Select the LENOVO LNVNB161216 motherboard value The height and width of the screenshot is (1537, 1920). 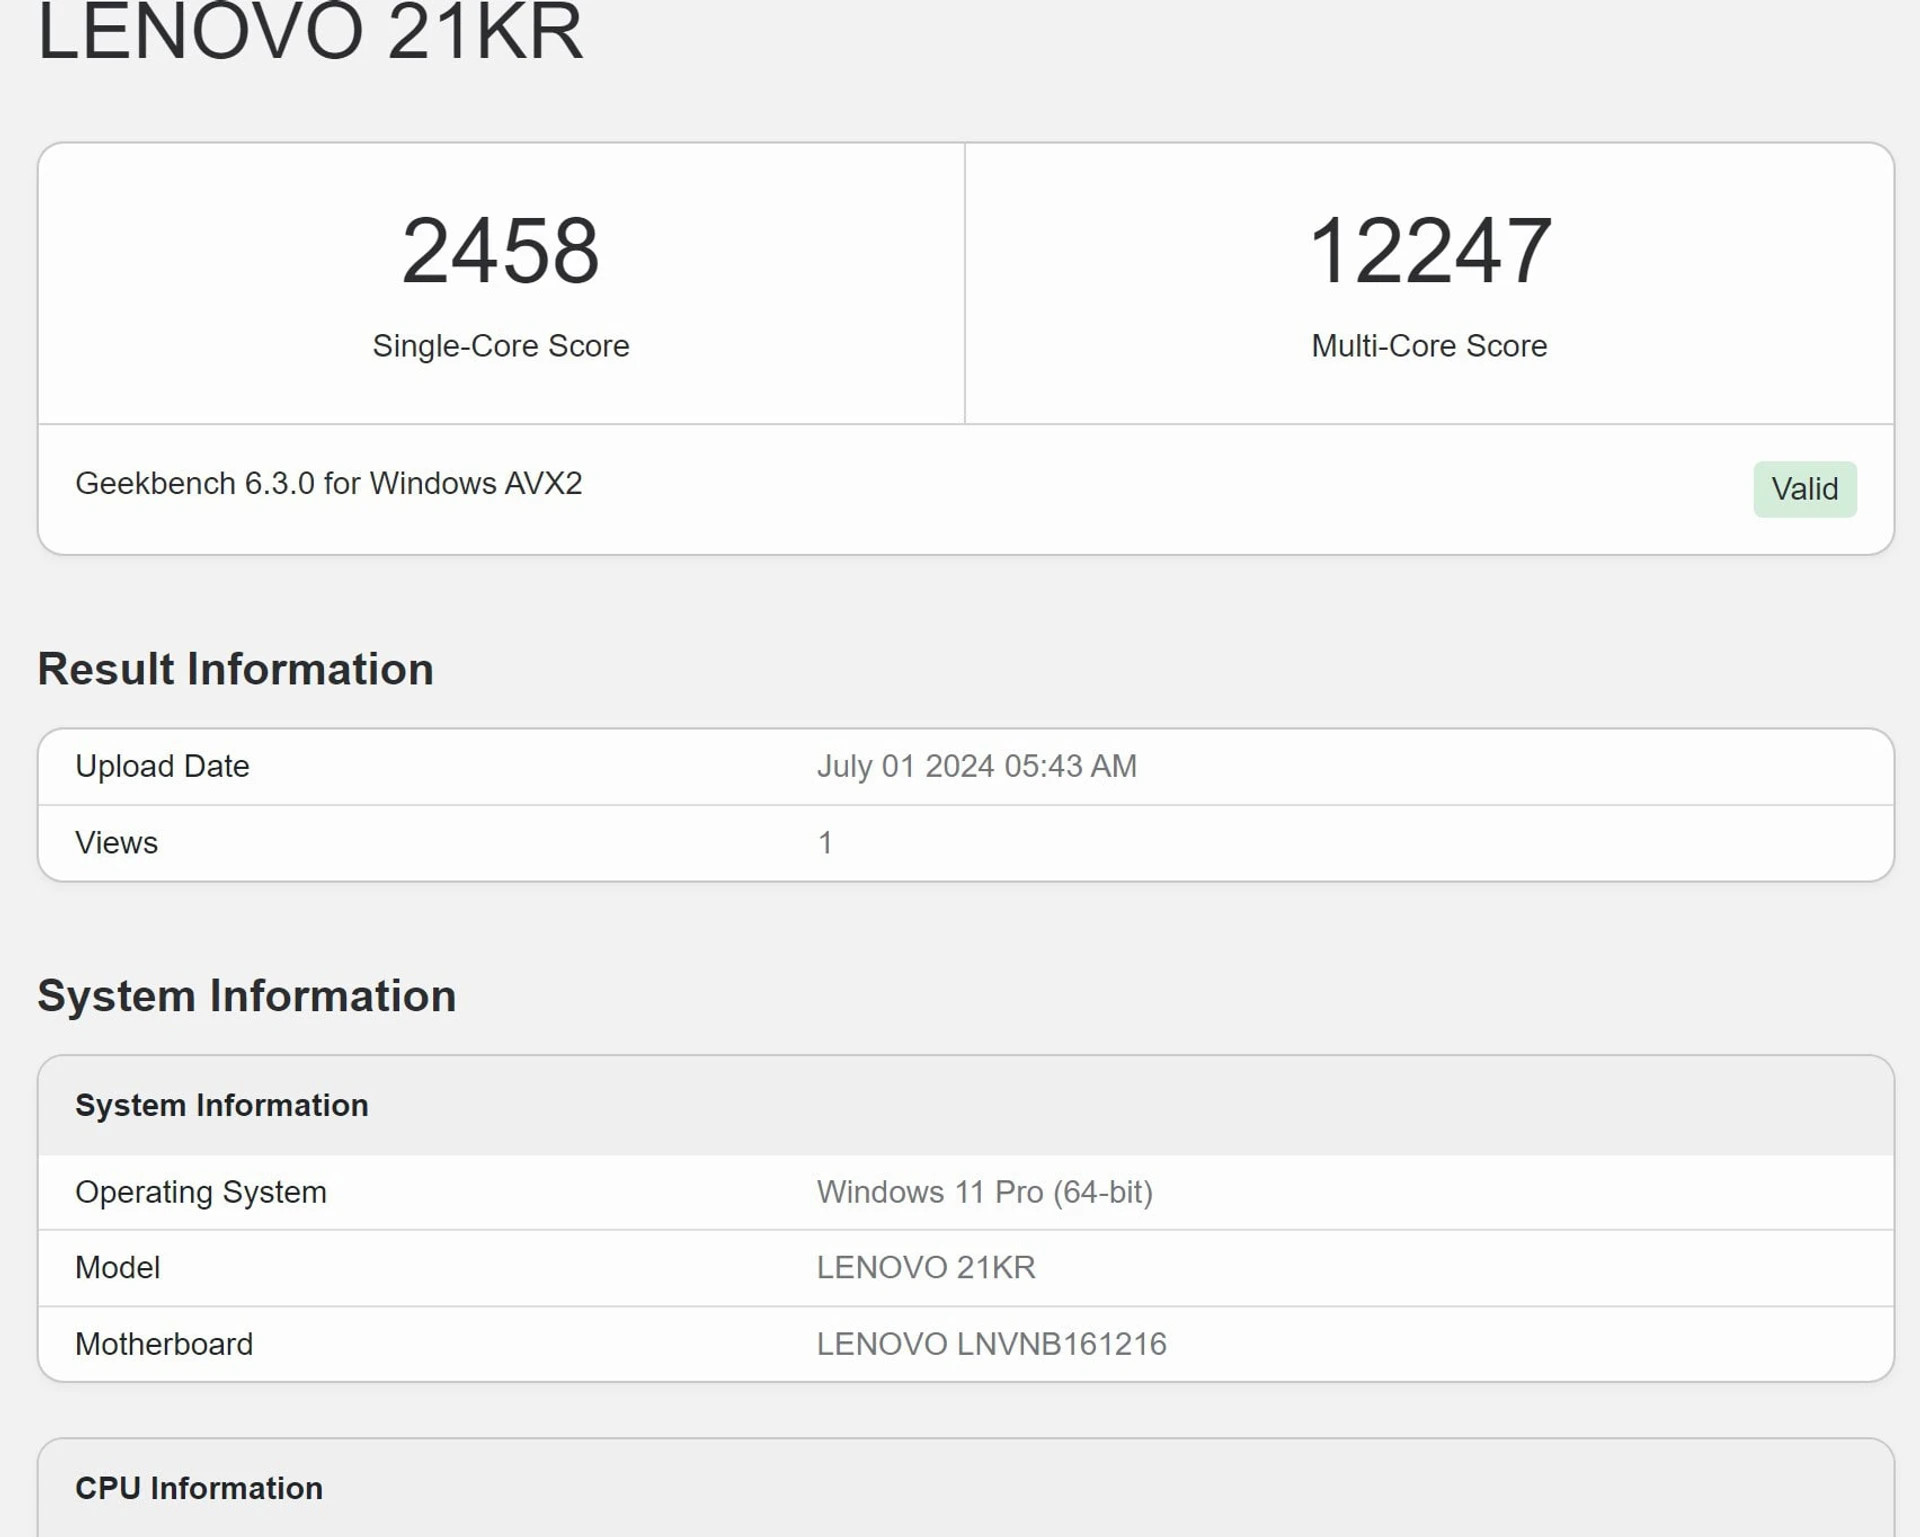pyautogui.click(x=991, y=1344)
